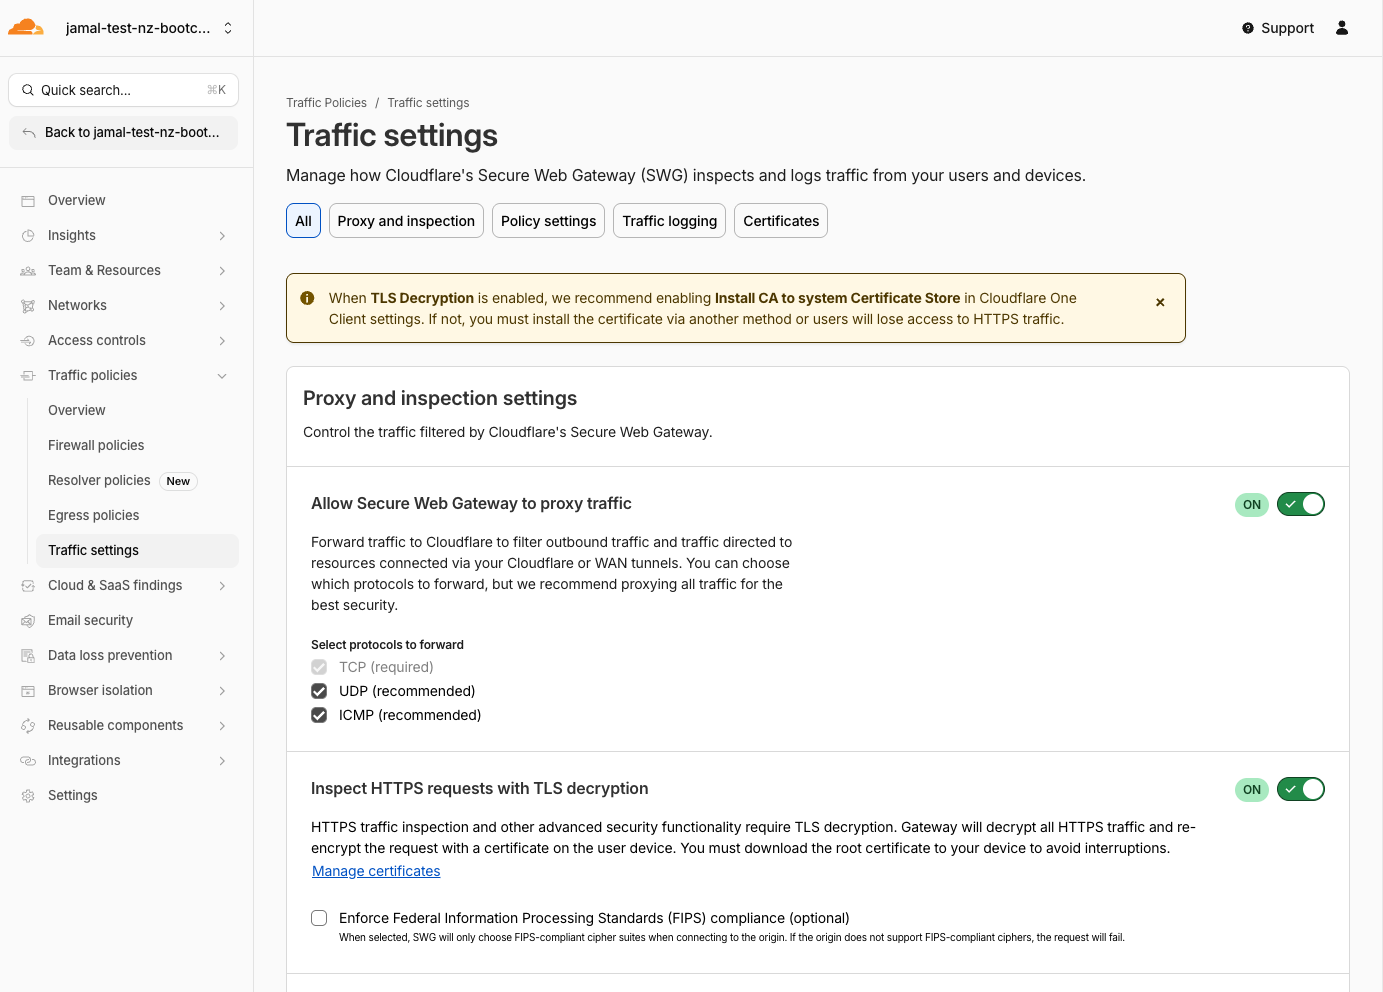Select the Traffic logging tab

669,221
